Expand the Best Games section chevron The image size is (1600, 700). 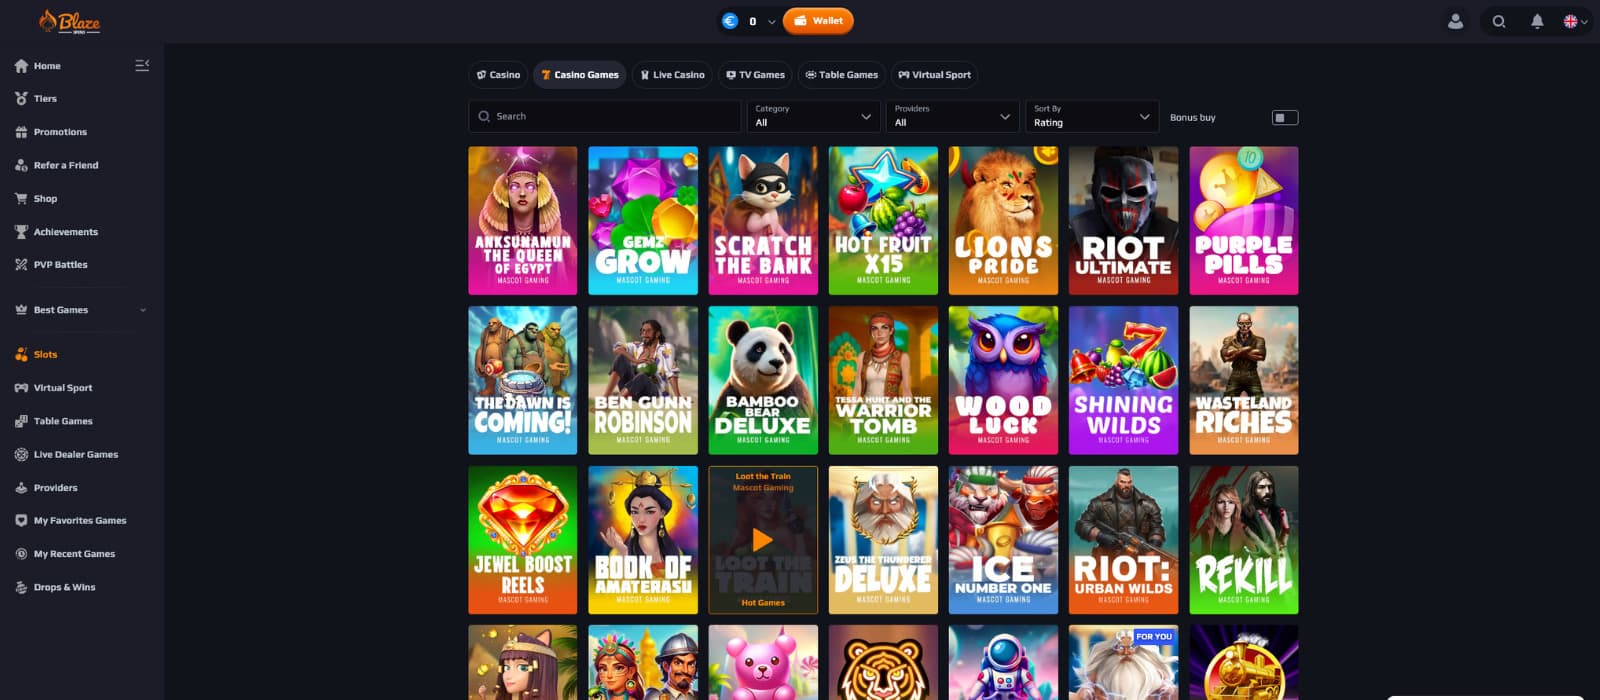(143, 310)
